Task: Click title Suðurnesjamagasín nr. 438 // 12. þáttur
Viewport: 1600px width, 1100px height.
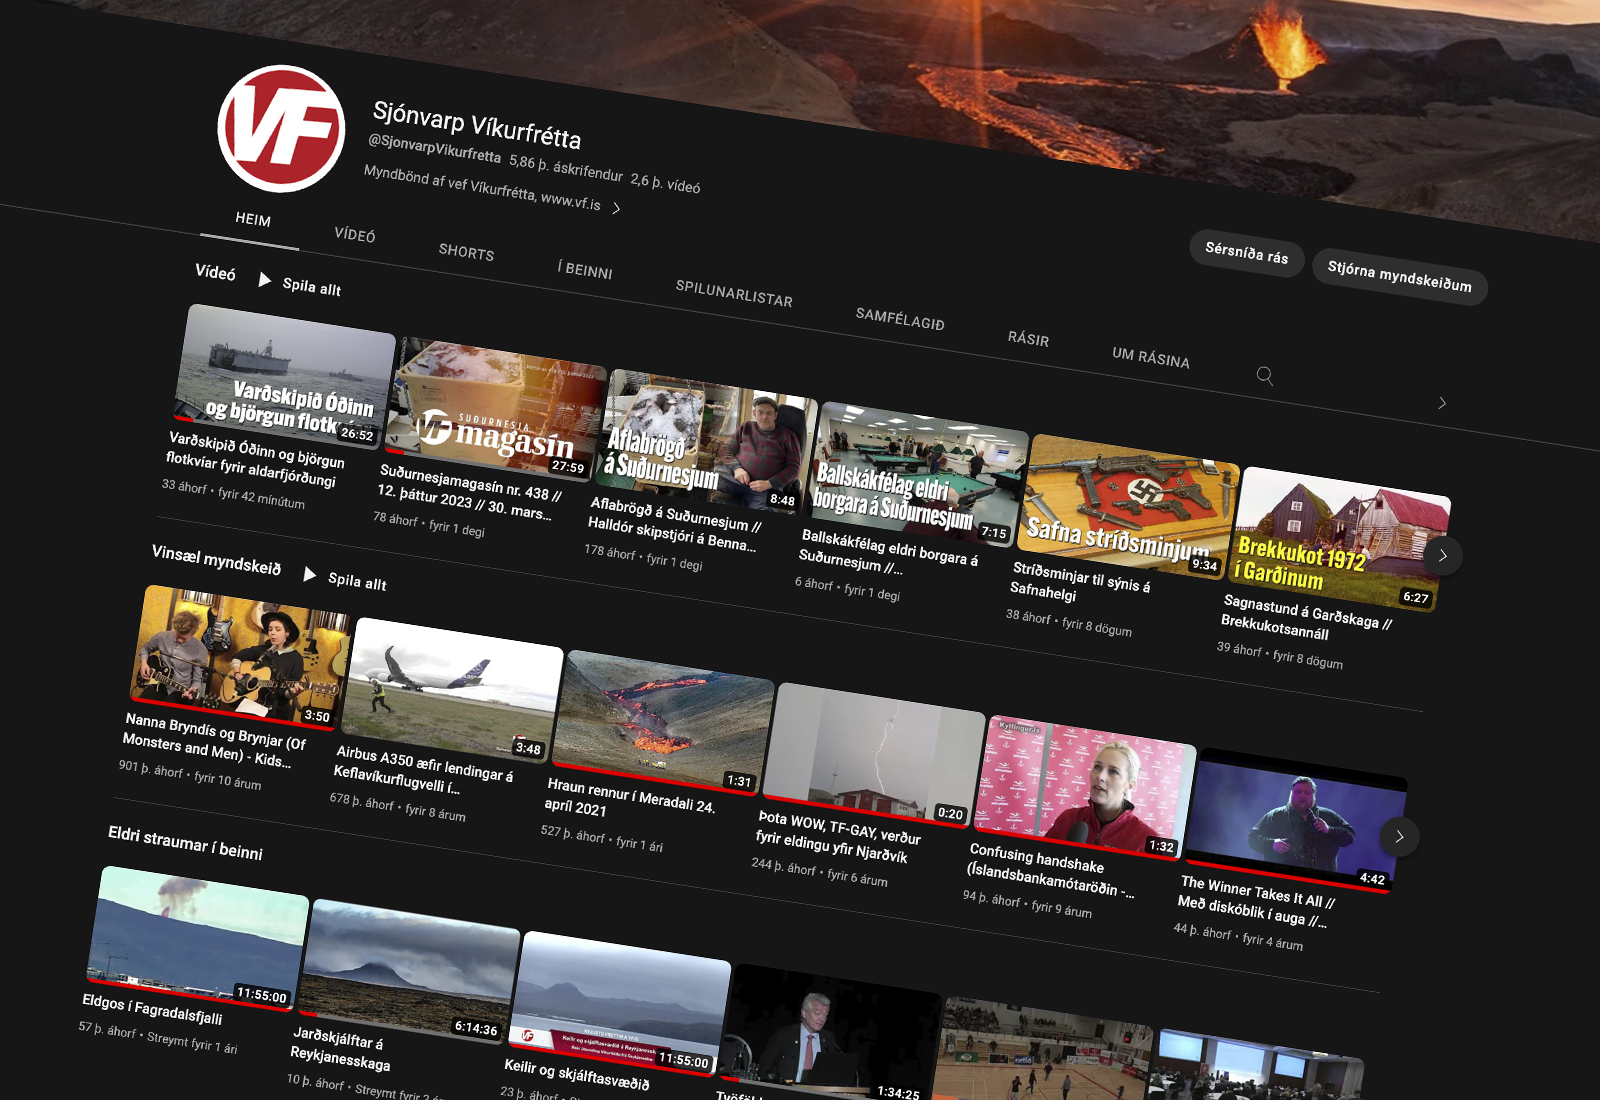Action: click(x=468, y=491)
